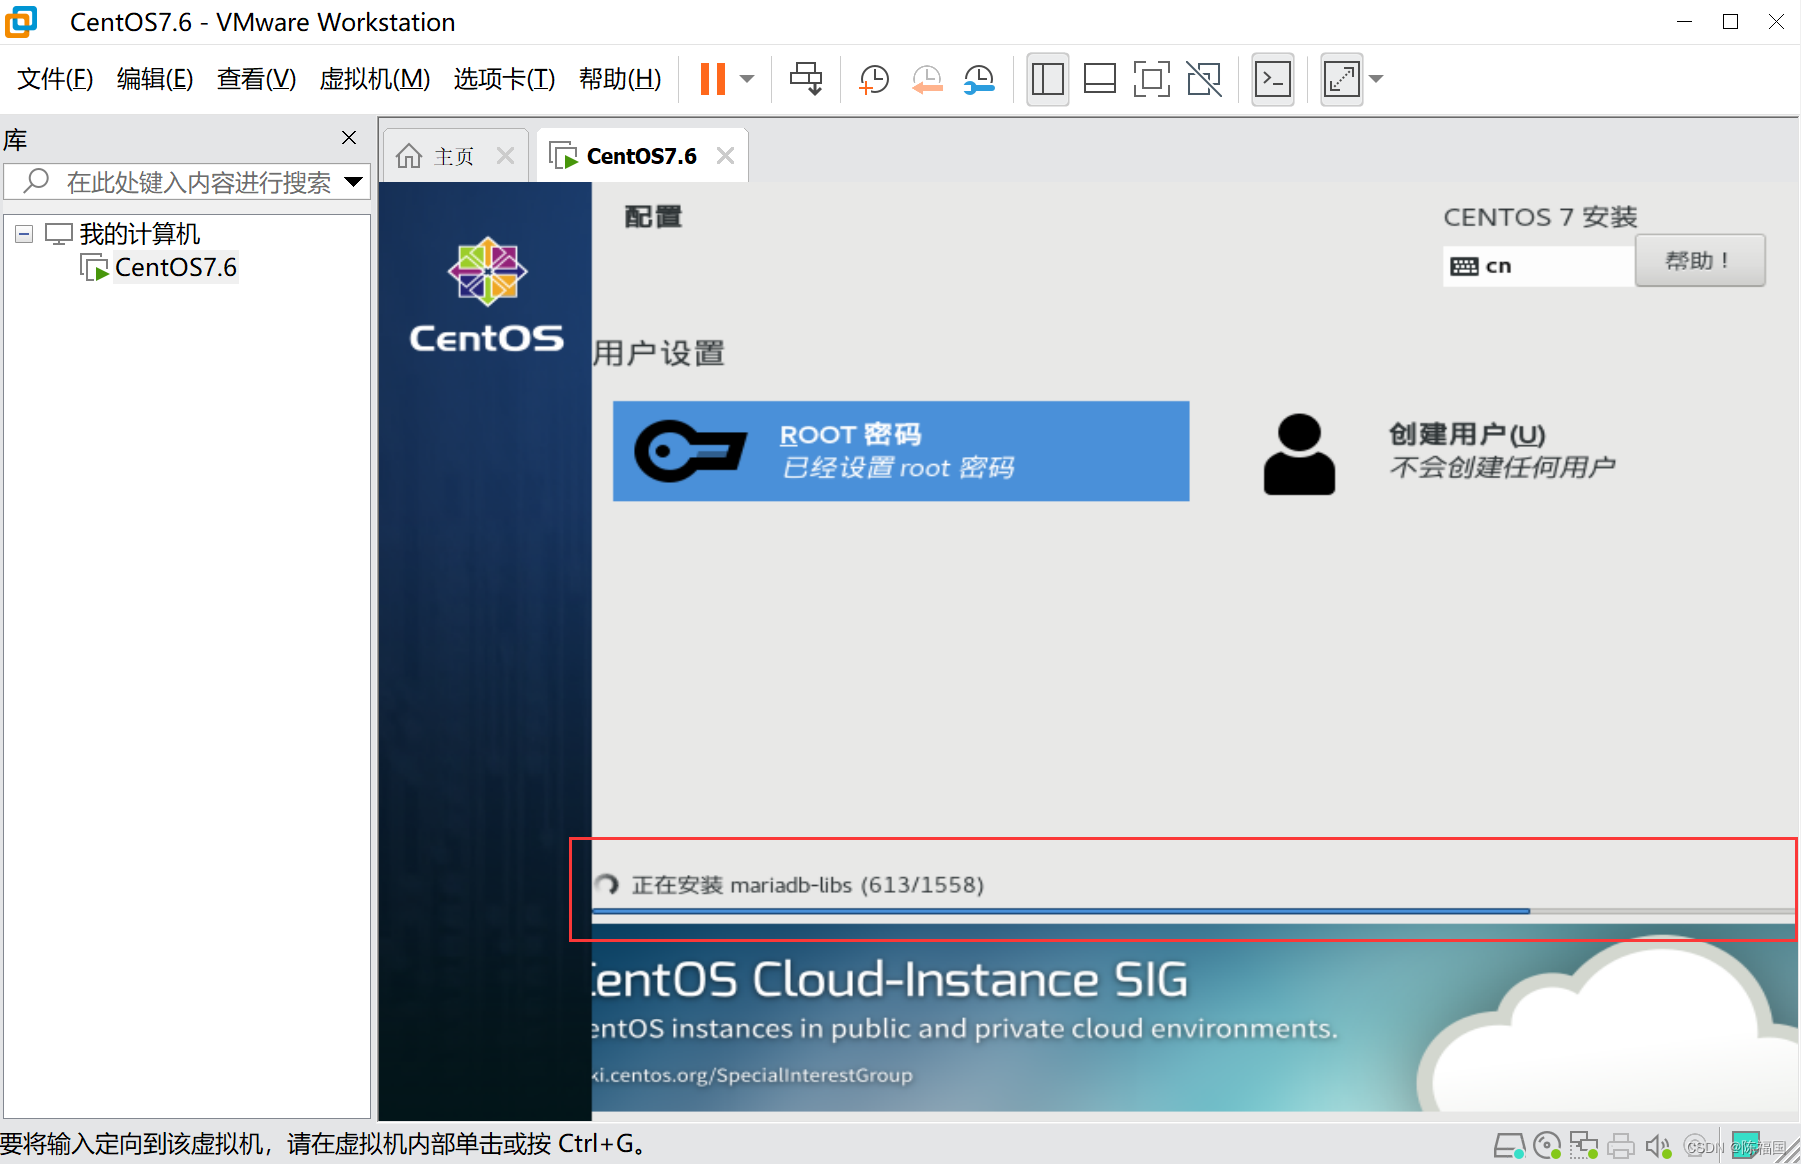Click the printer status bar icon
The width and height of the screenshot is (1801, 1164).
click(x=1621, y=1146)
